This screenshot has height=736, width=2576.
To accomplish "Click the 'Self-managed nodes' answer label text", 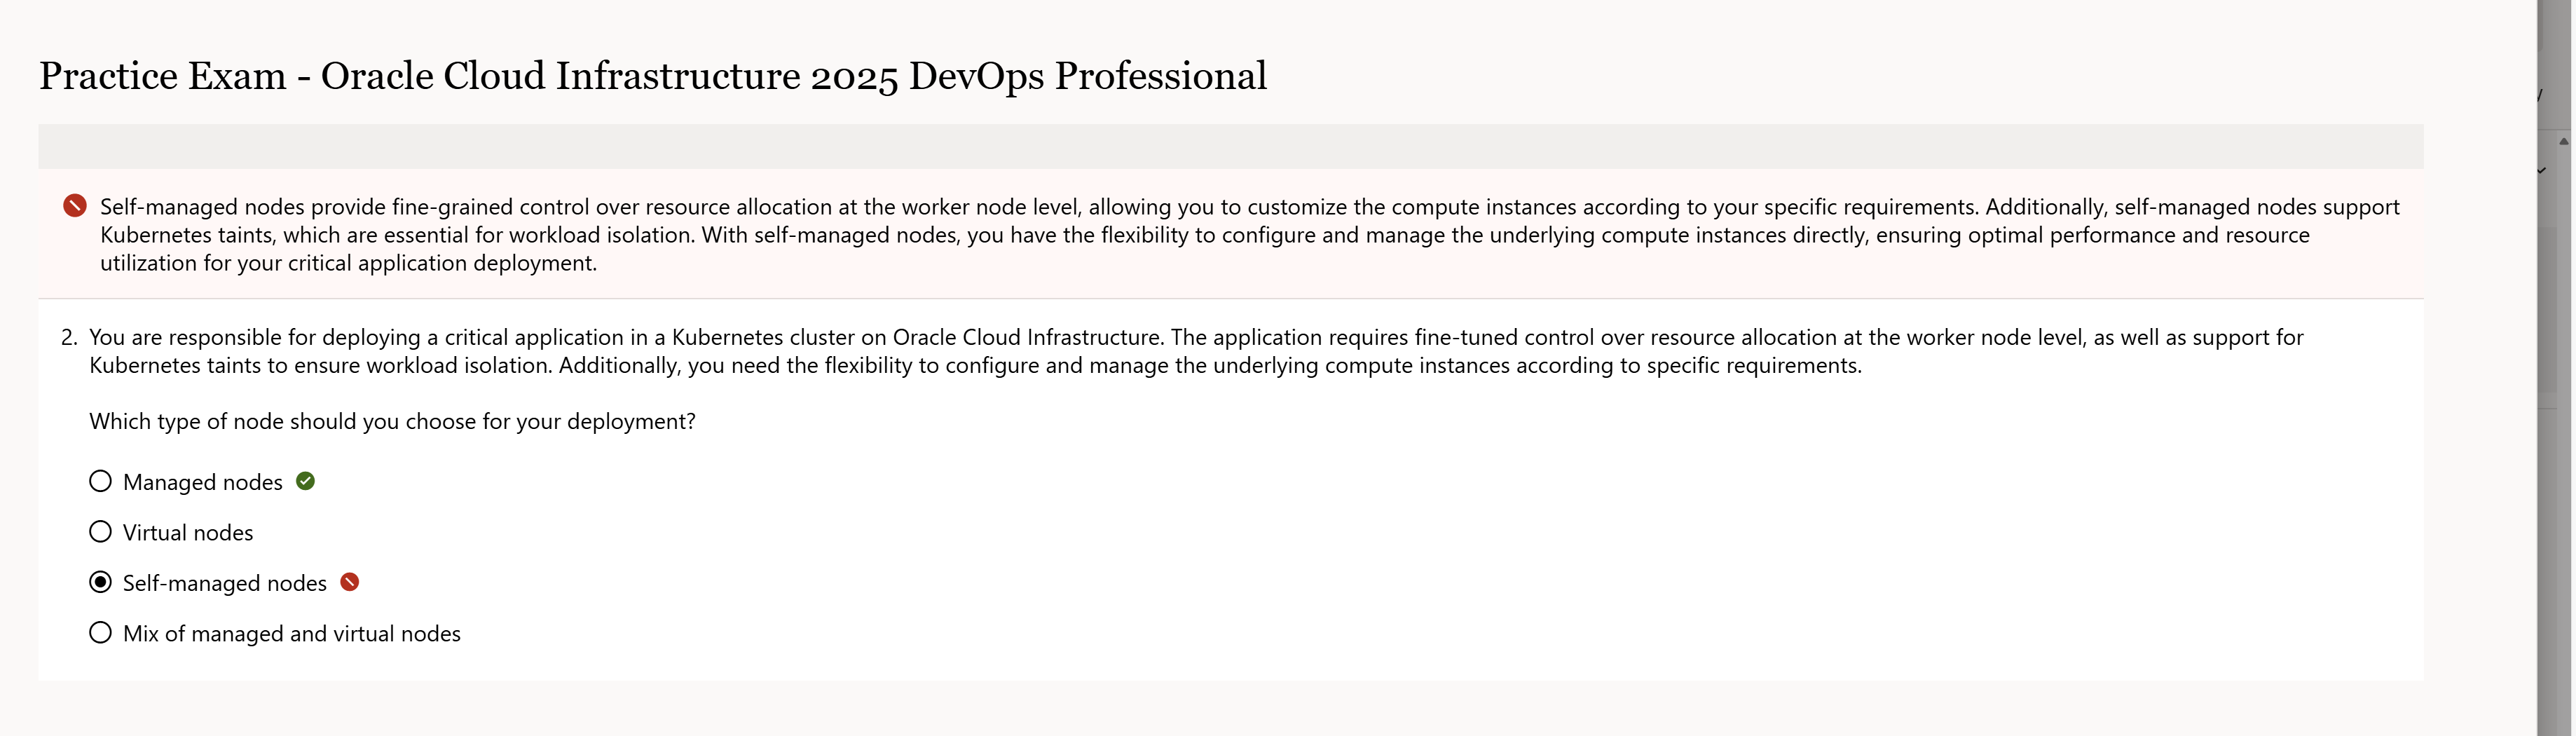I will 225,583.
